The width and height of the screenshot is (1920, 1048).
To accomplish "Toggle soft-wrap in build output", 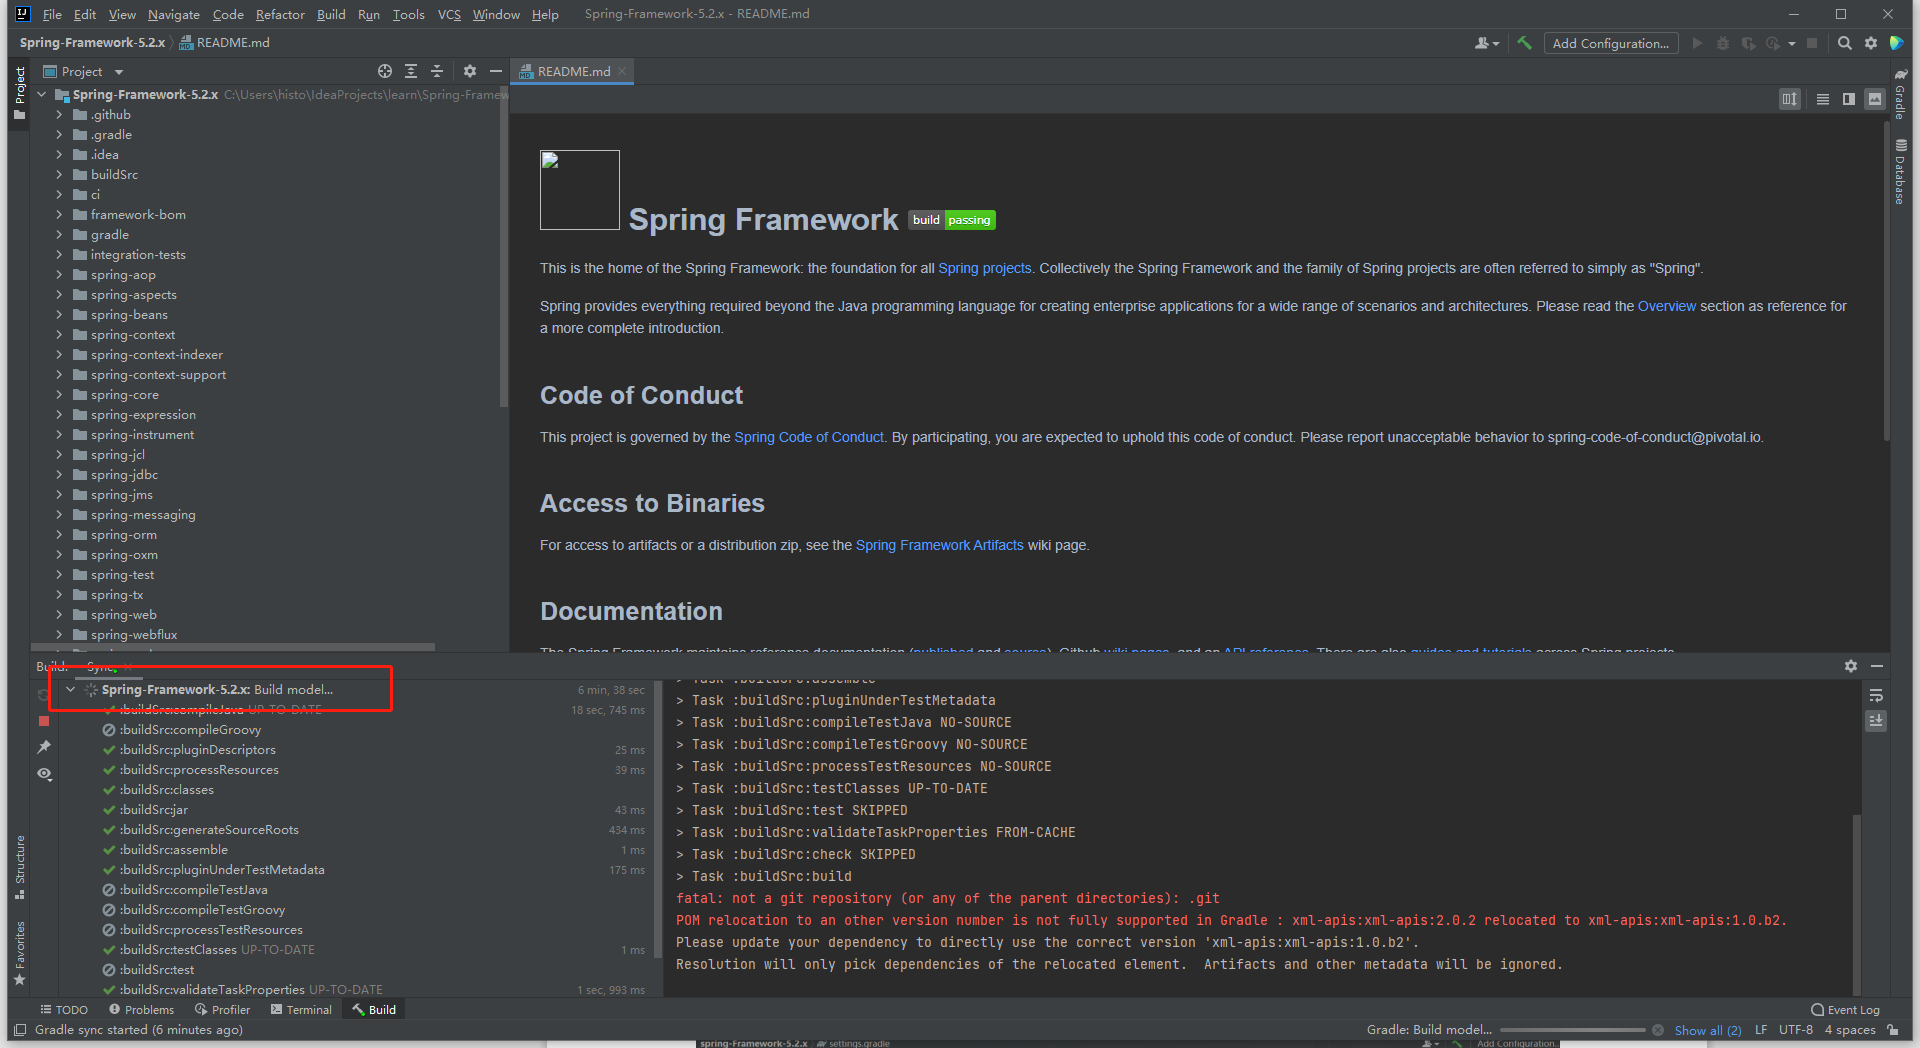I will coord(1876,695).
